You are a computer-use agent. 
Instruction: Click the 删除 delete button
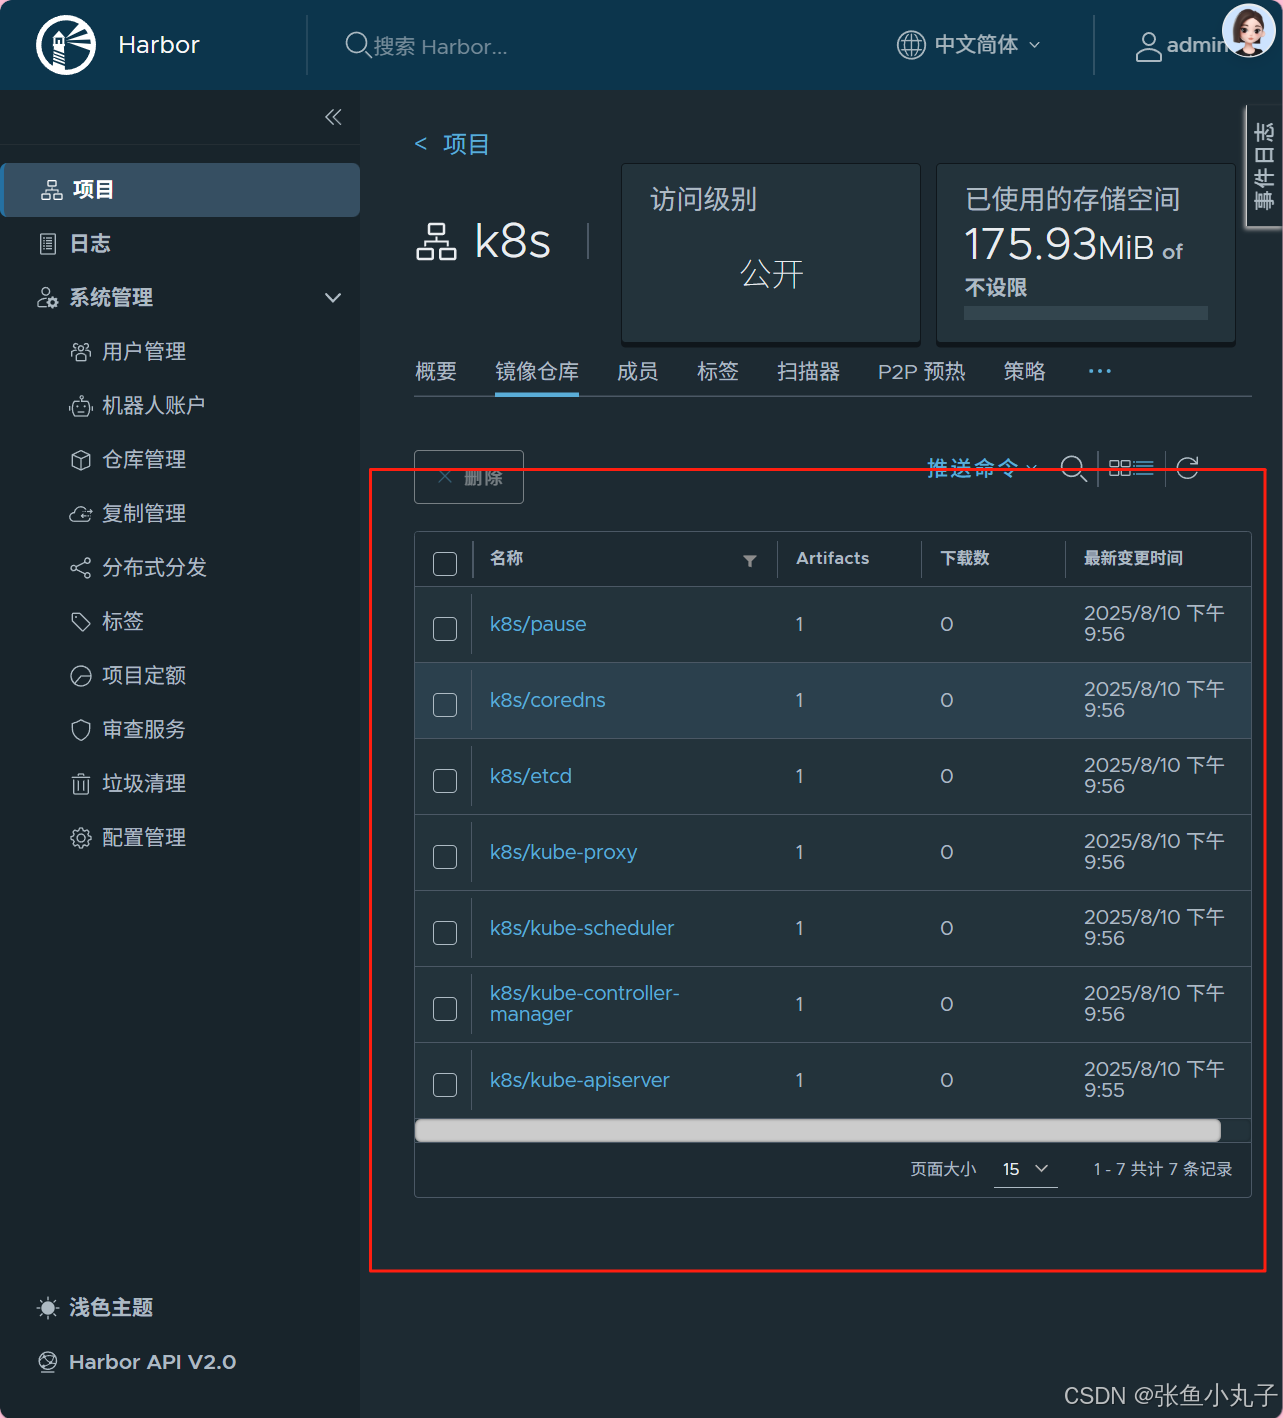tap(469, 477)
